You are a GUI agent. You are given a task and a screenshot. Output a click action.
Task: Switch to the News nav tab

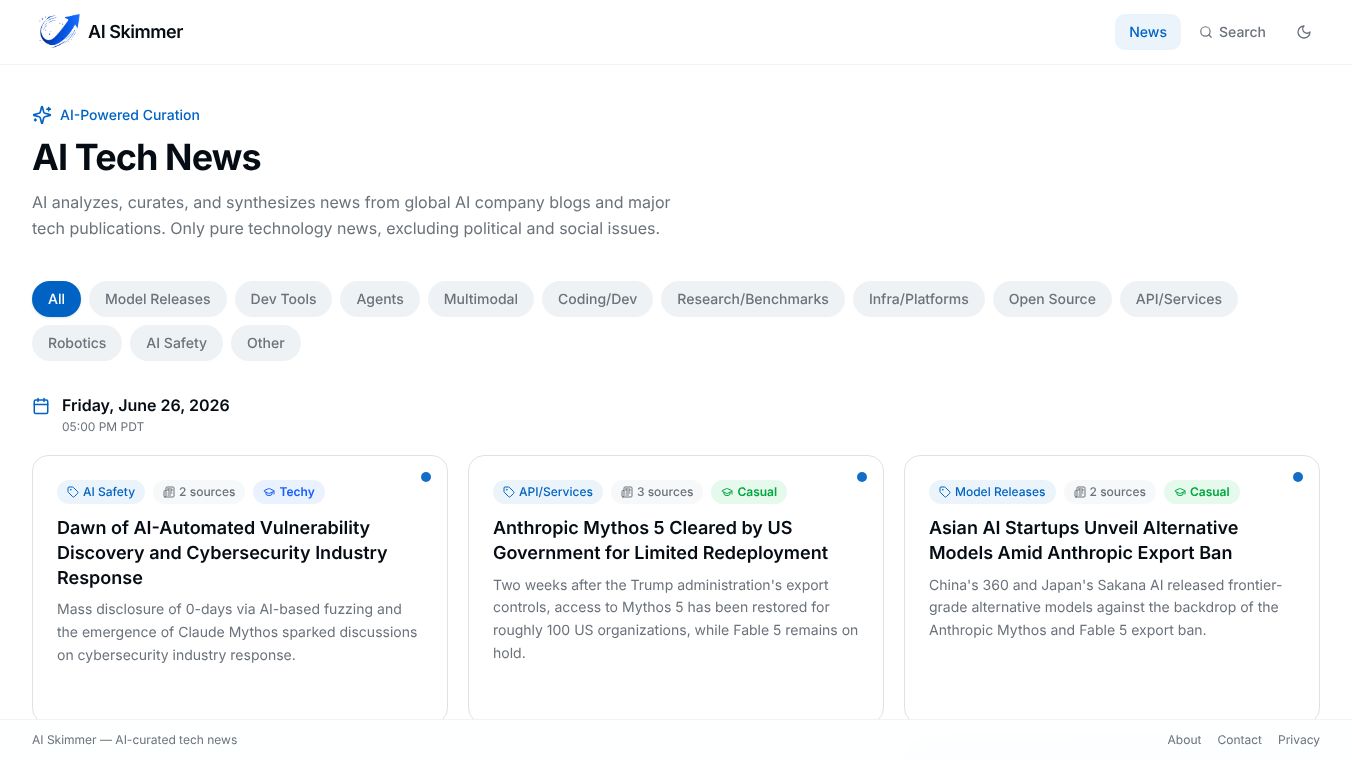[1148, 32]
